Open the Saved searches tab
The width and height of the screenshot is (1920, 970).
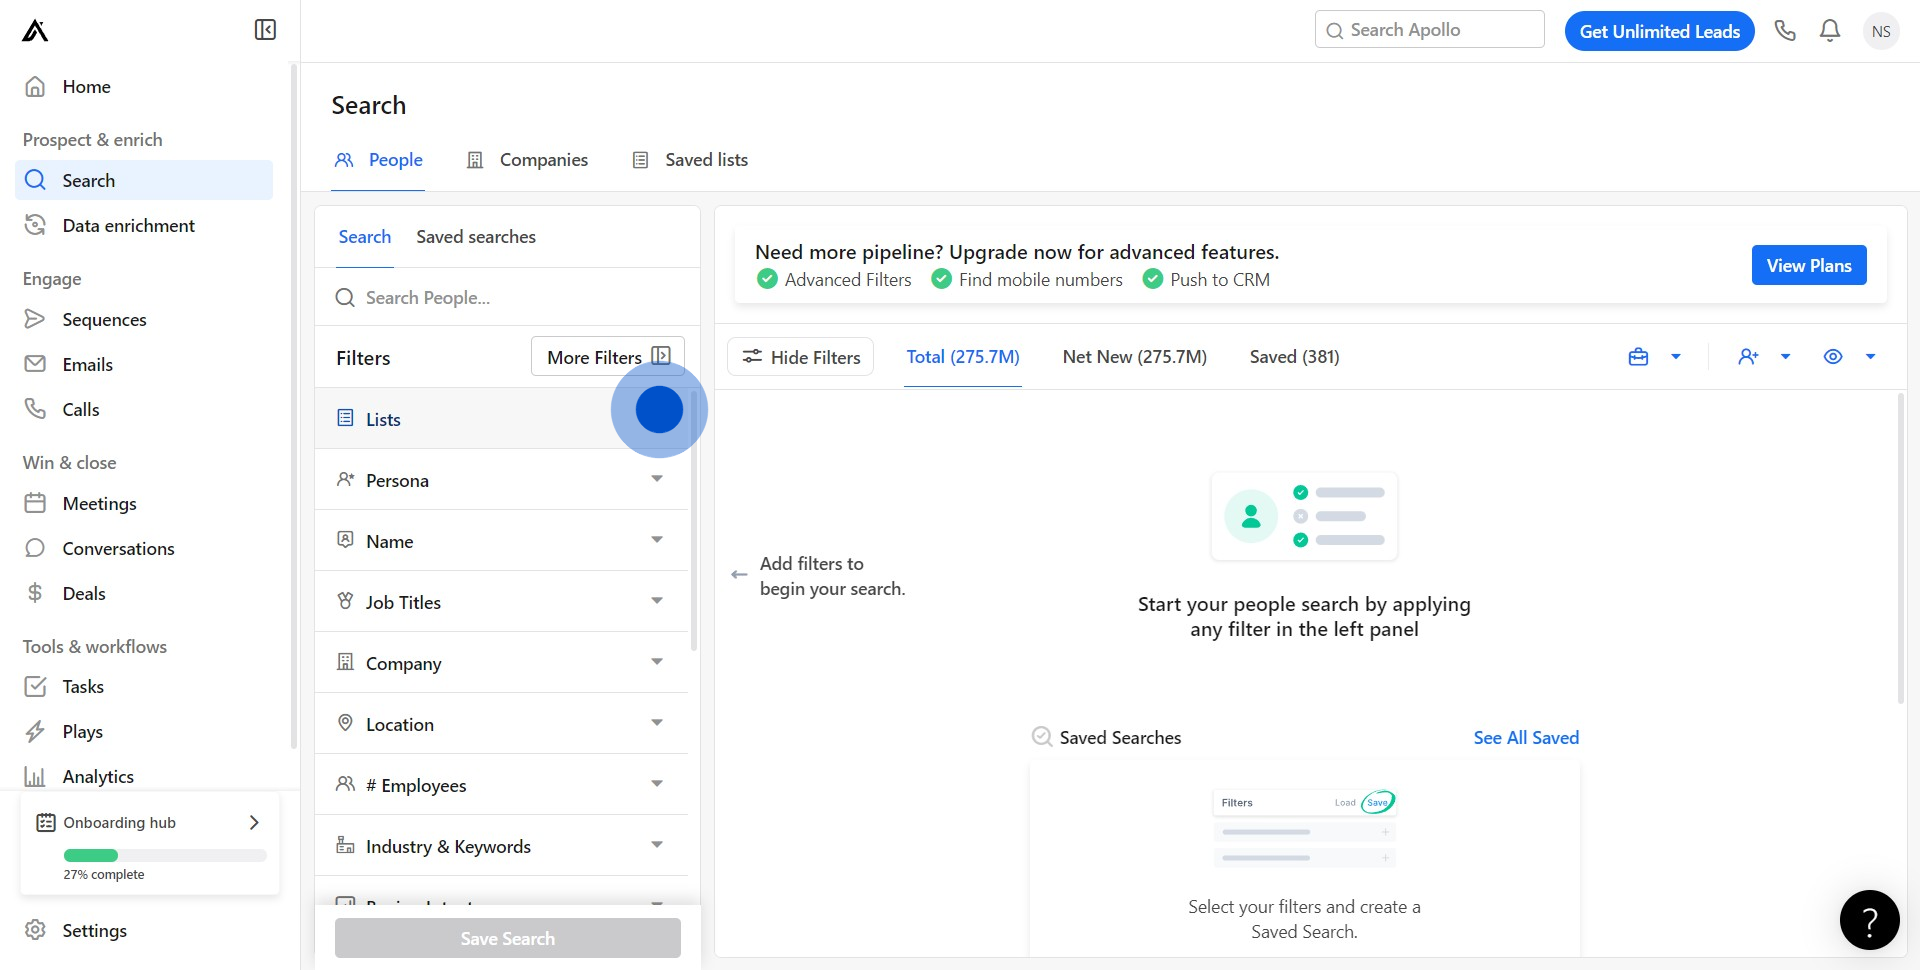[x=476, y=237]
